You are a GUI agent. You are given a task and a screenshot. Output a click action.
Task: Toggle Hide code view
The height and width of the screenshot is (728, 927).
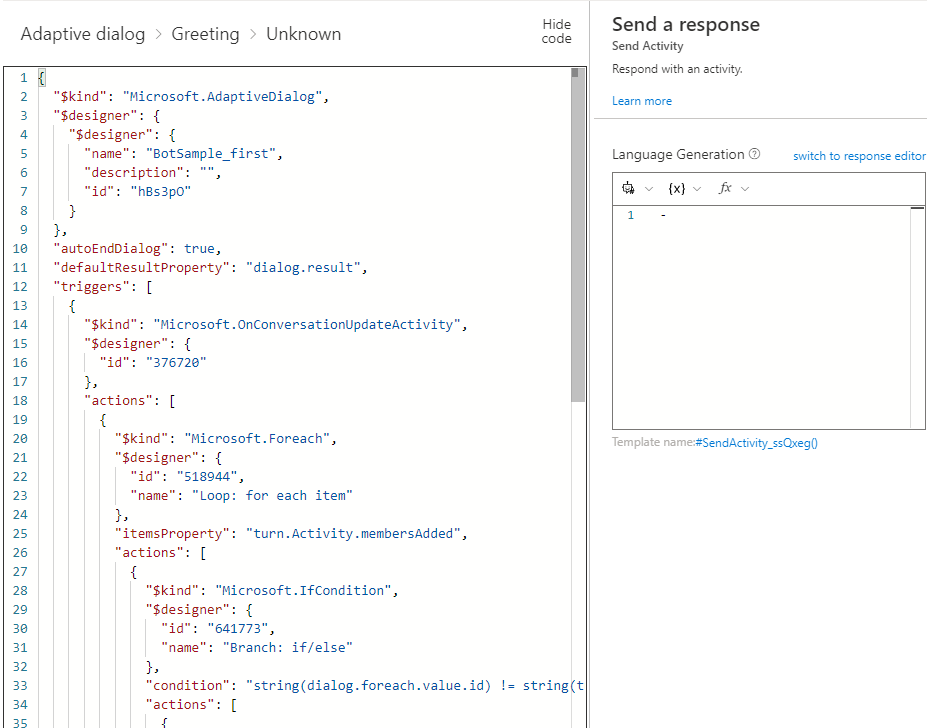(x=556, y=33)
